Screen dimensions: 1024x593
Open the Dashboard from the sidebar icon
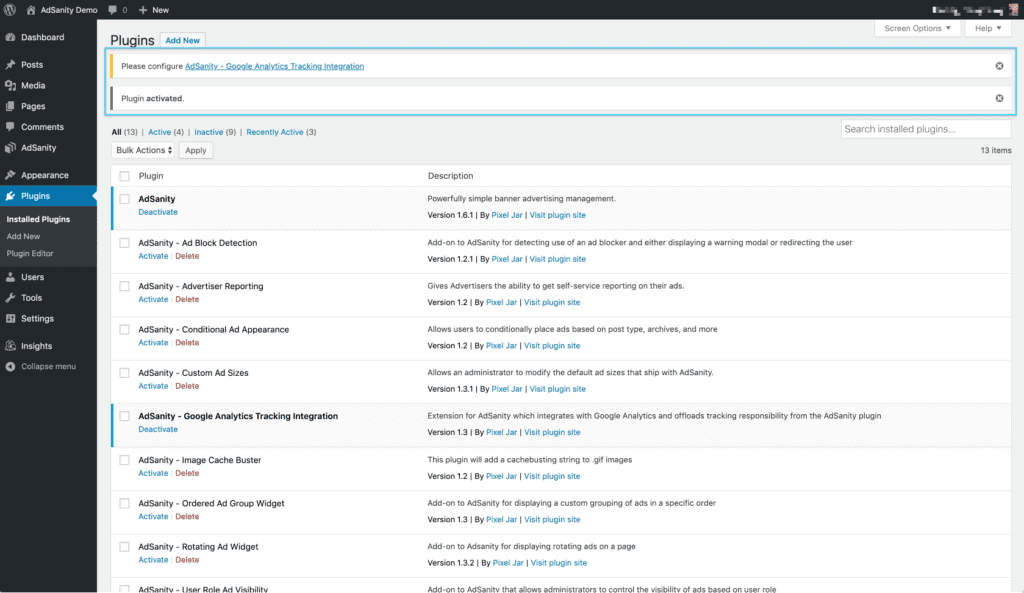tap(14, 37)
